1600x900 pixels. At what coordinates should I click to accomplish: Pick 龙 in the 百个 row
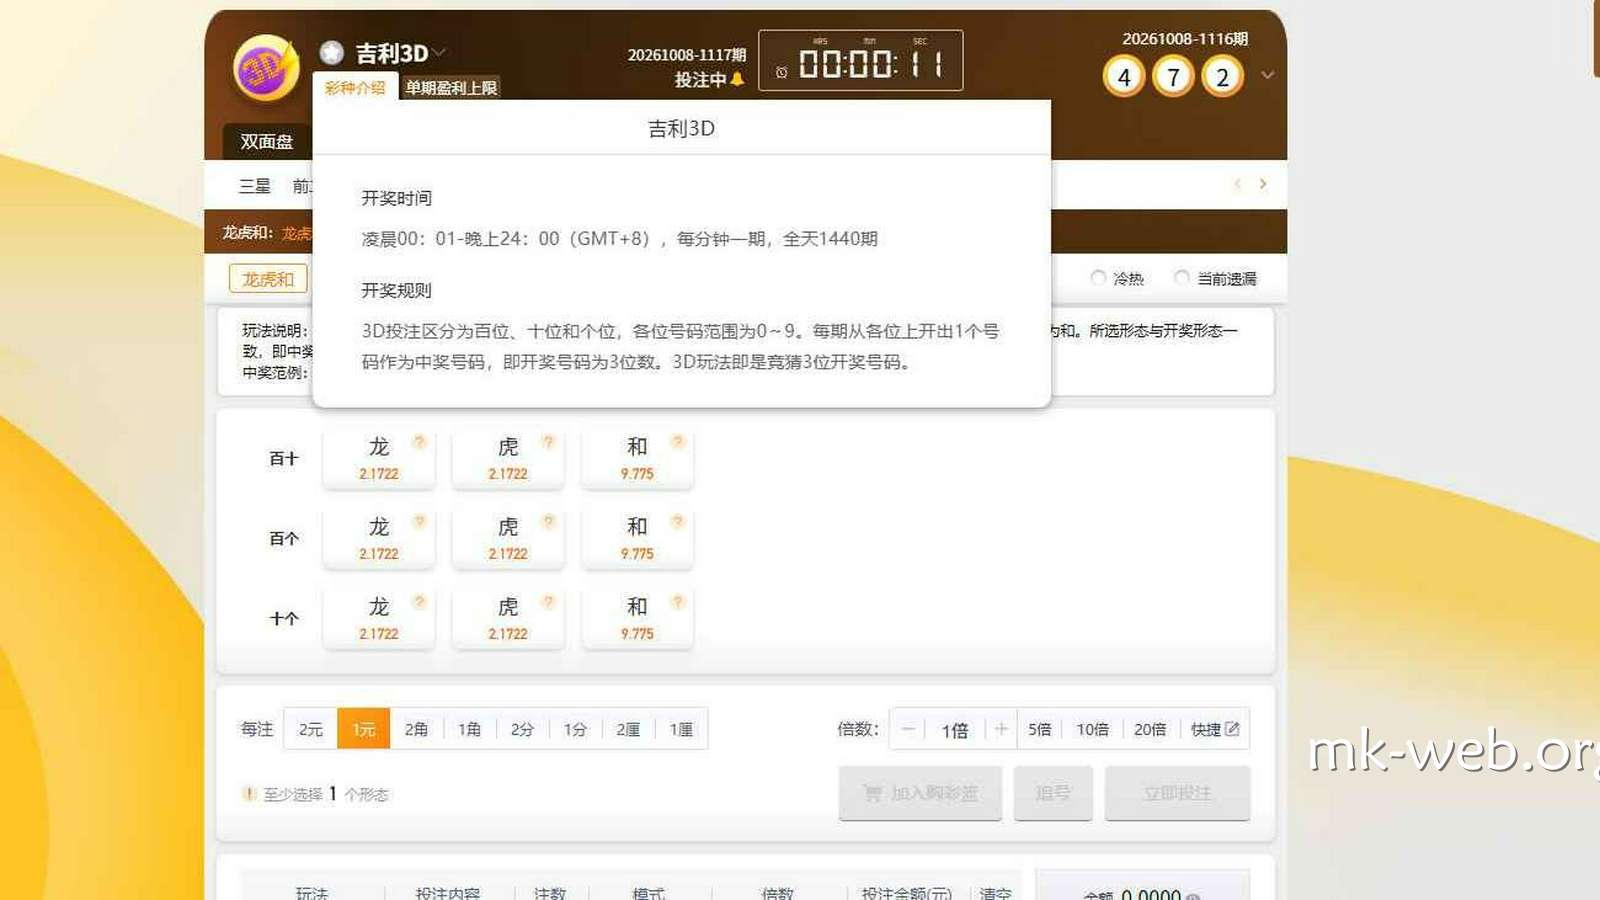(x=379, y=538)
